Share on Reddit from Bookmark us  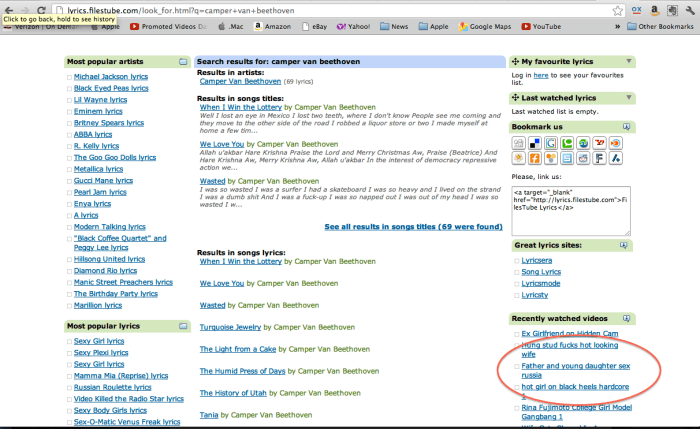[583, 158]
